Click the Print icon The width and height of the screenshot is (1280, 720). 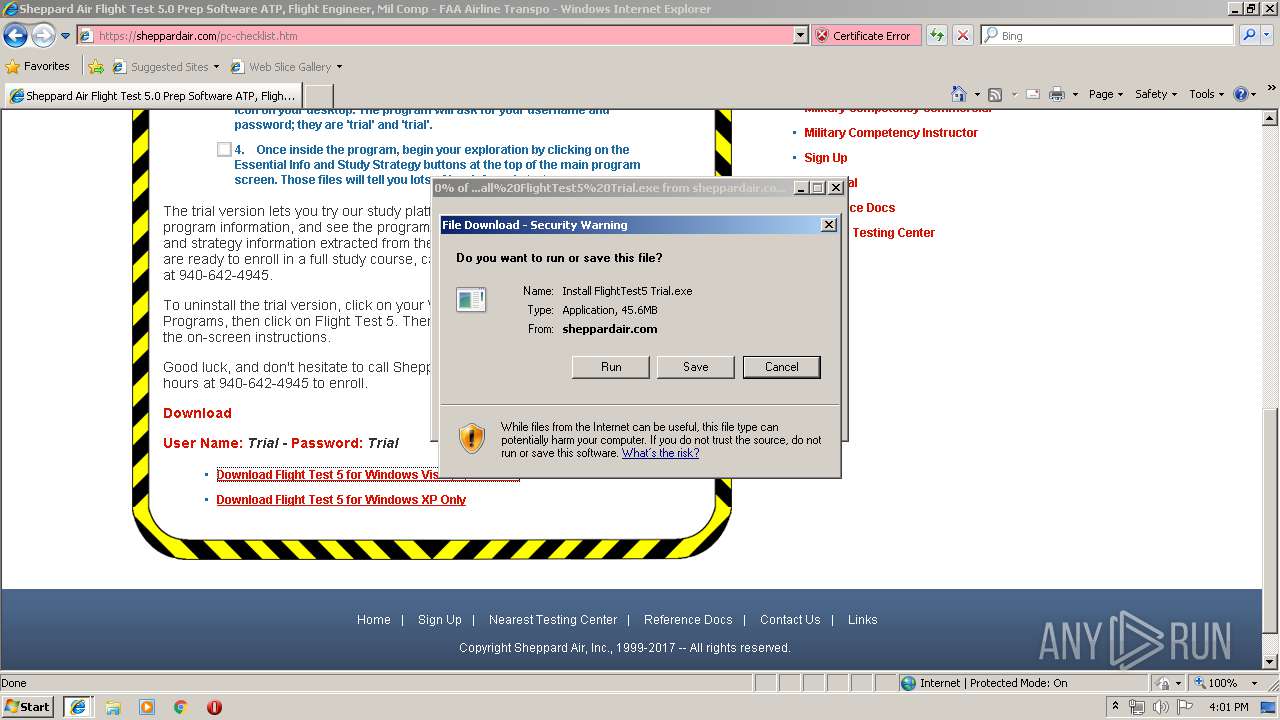point(1056,94)
